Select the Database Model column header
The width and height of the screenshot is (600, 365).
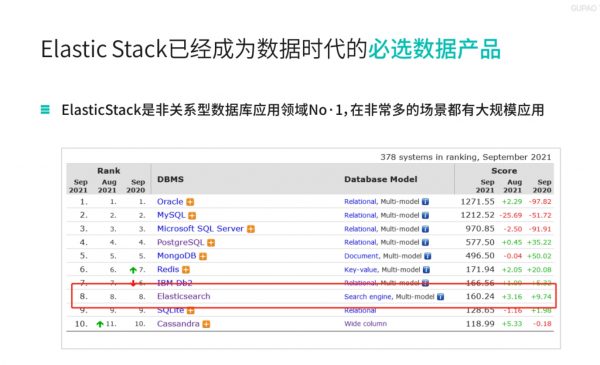(381, 179)
